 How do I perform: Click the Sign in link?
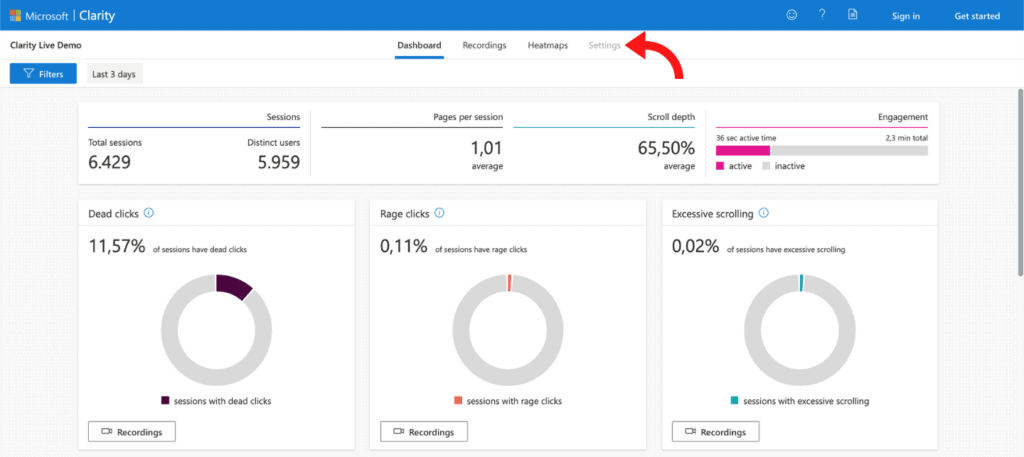[x=906, y=16]
